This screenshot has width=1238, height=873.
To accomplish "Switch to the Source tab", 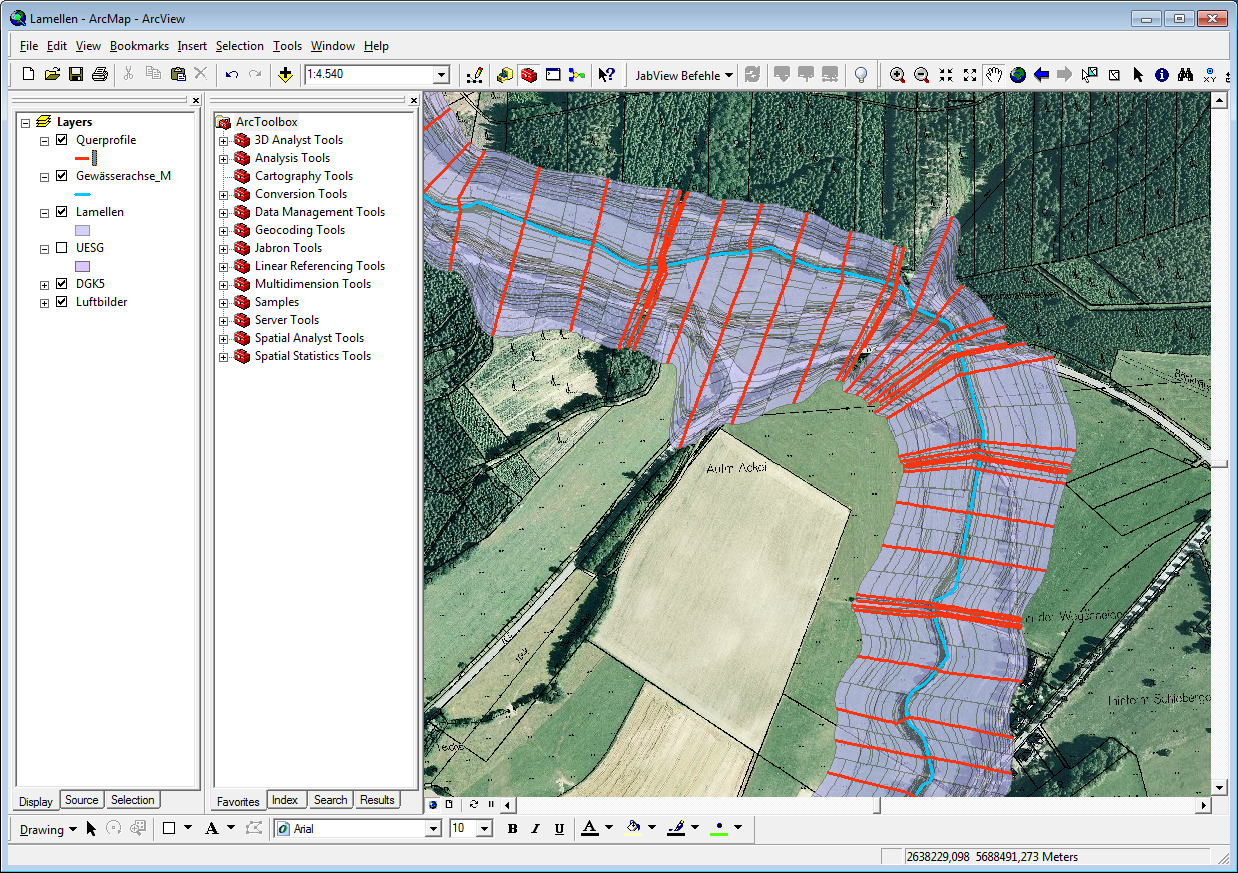I will pos(82,800).
